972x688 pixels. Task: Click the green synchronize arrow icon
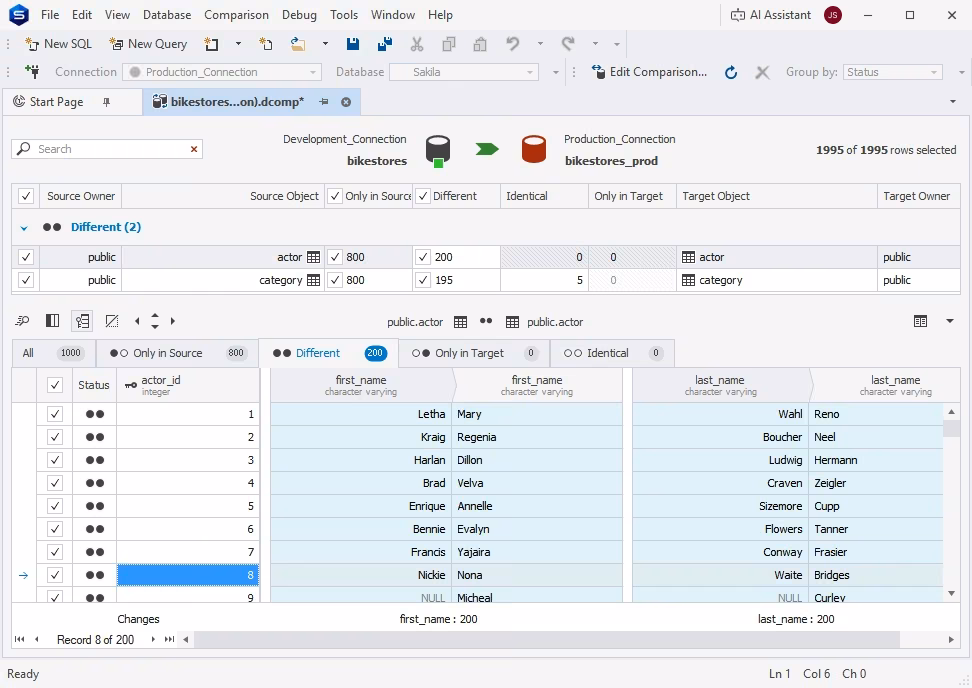[487, 149]
